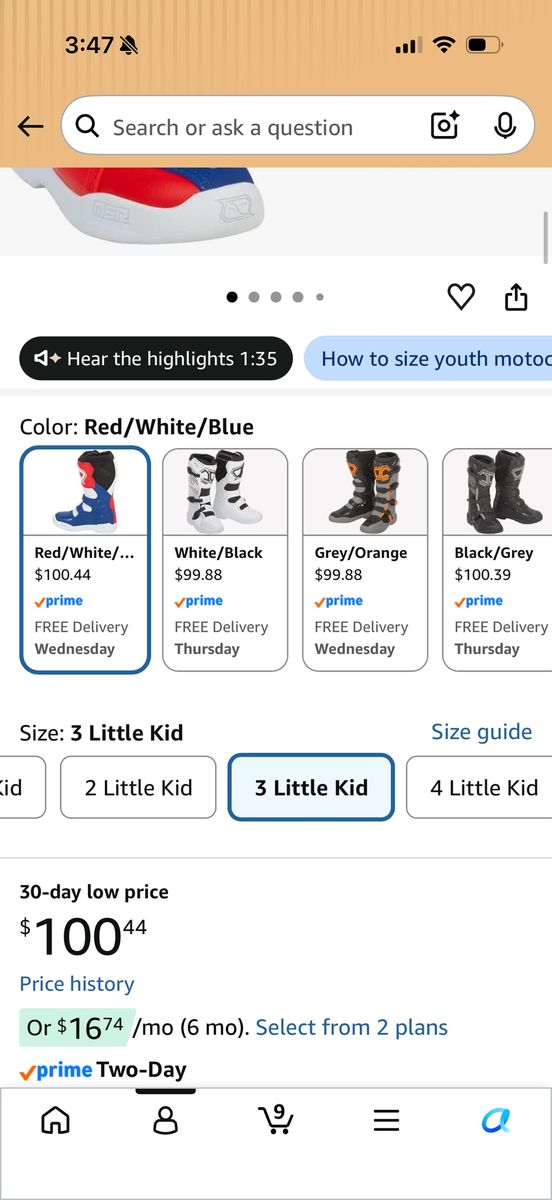Open shopping cart with 9 items
The height and width of the screenshot is (1200, 552).
pos(275,1119)
